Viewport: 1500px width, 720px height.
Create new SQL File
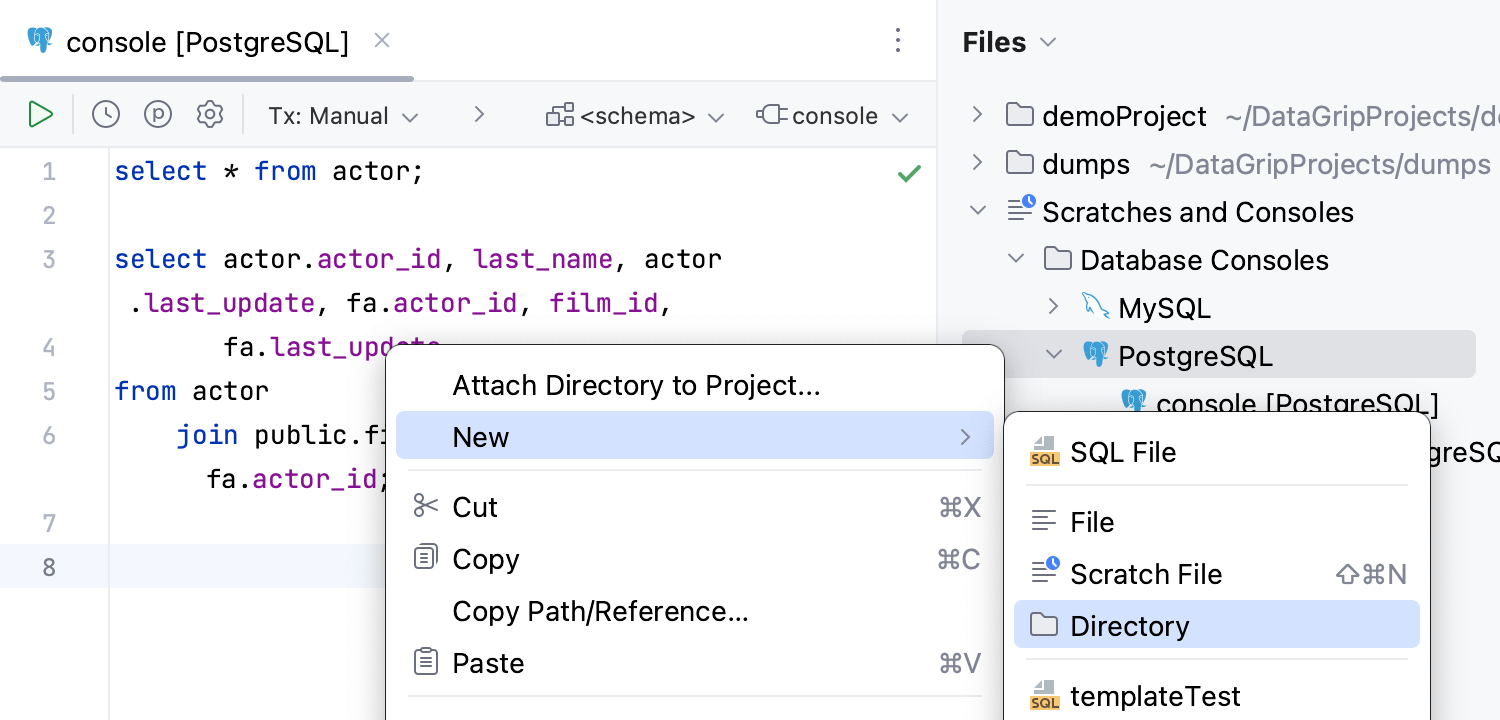(1217, 452)
